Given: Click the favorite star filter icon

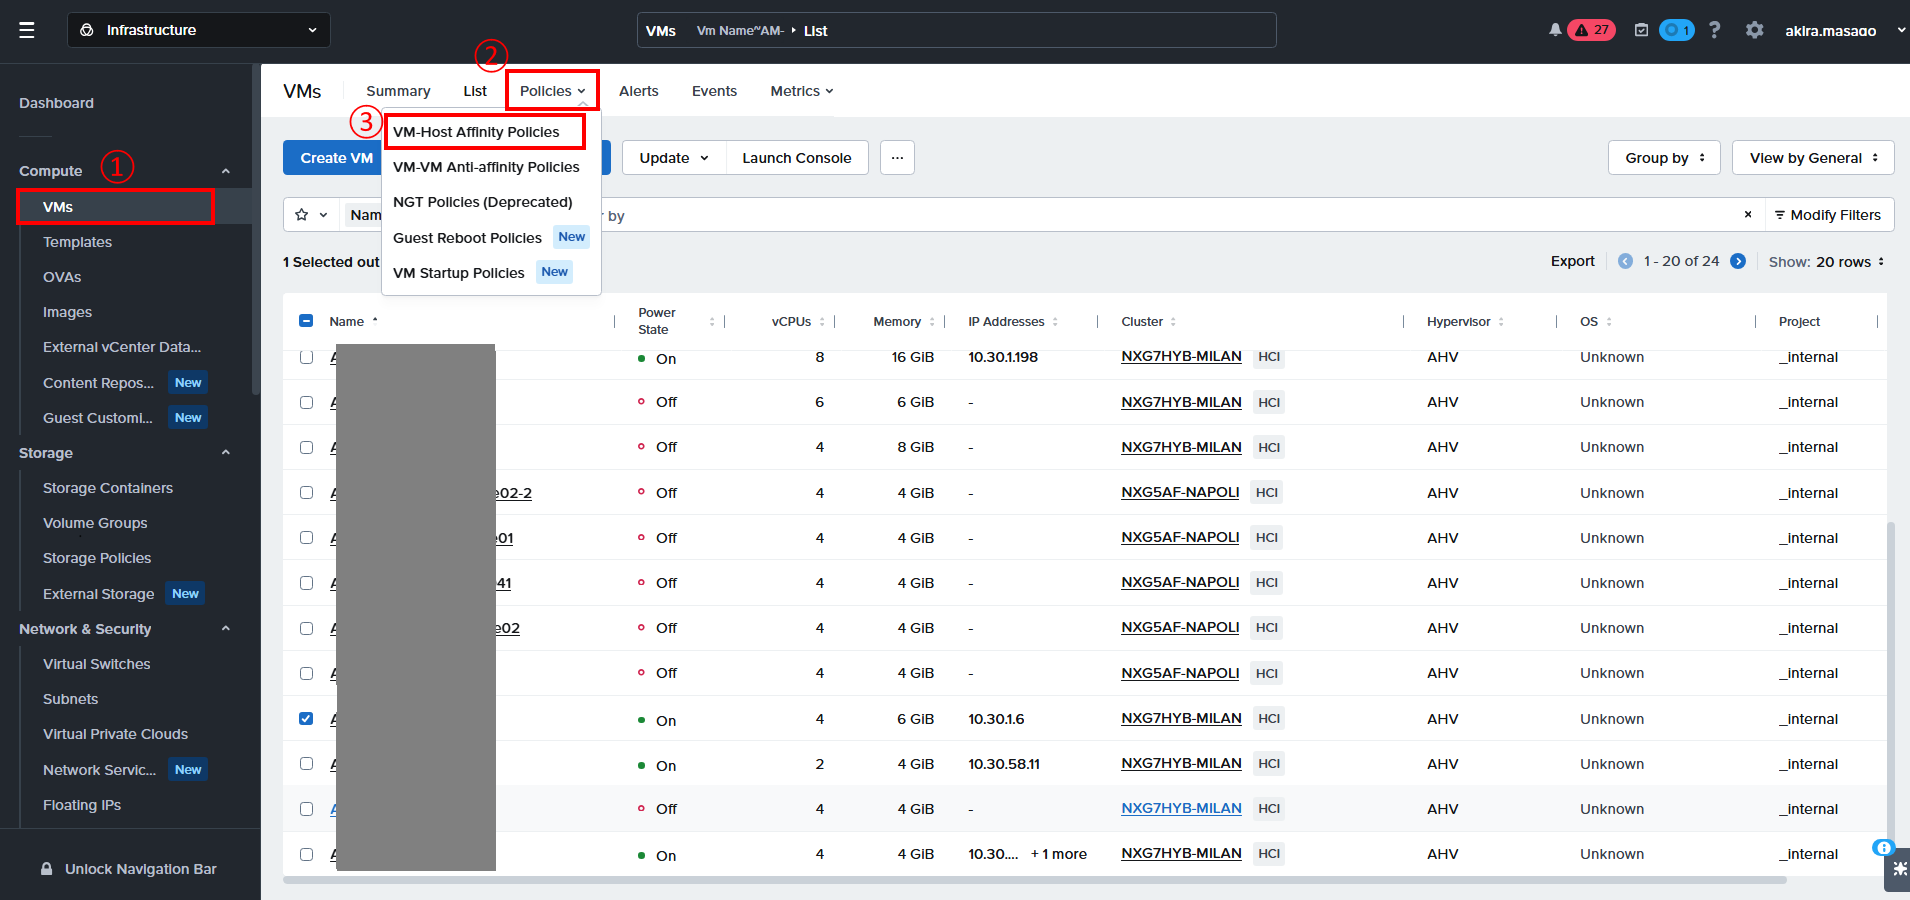Looking at the screenshot, I should point(302,215).
